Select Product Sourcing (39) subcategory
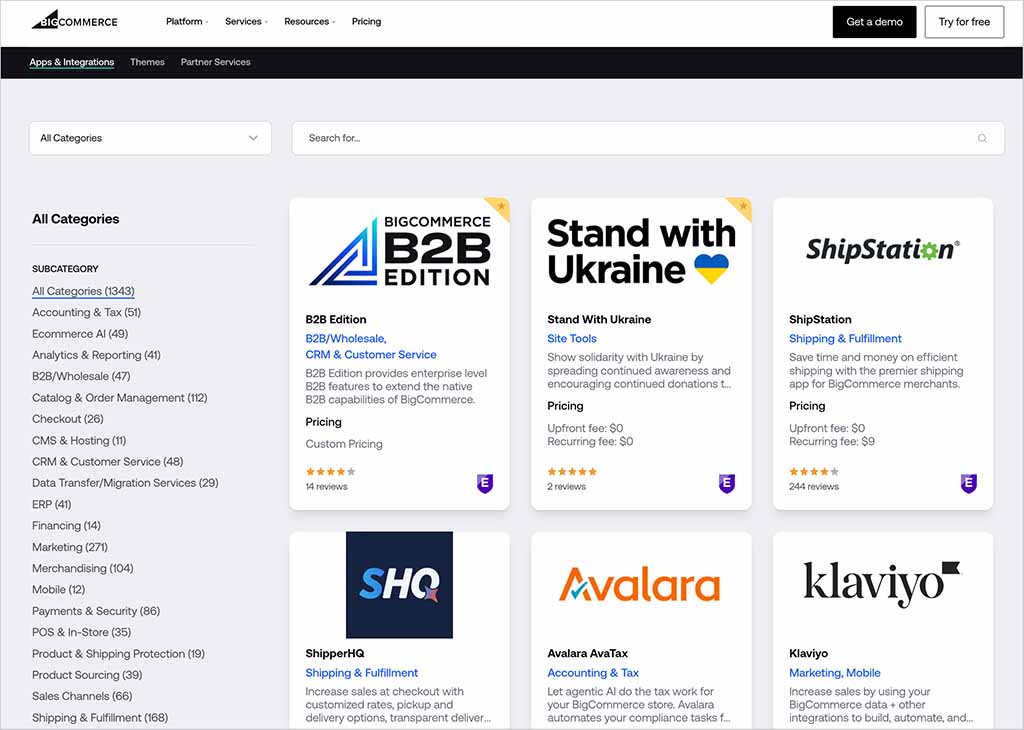 87,675
